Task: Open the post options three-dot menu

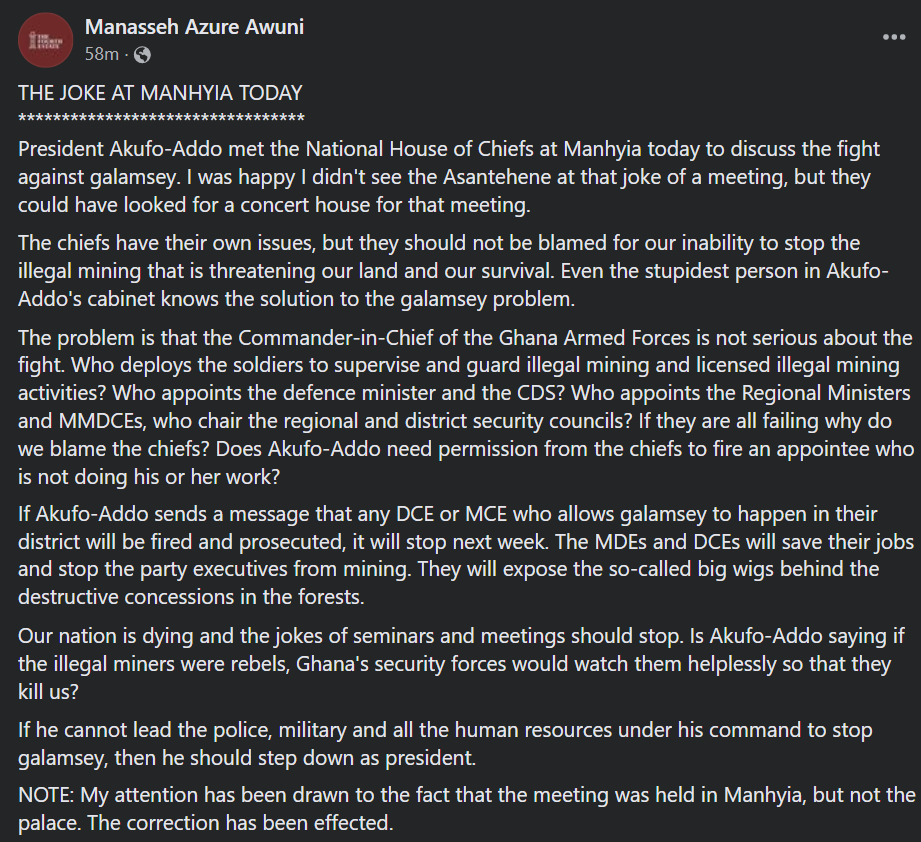Action: click(893, 37)
